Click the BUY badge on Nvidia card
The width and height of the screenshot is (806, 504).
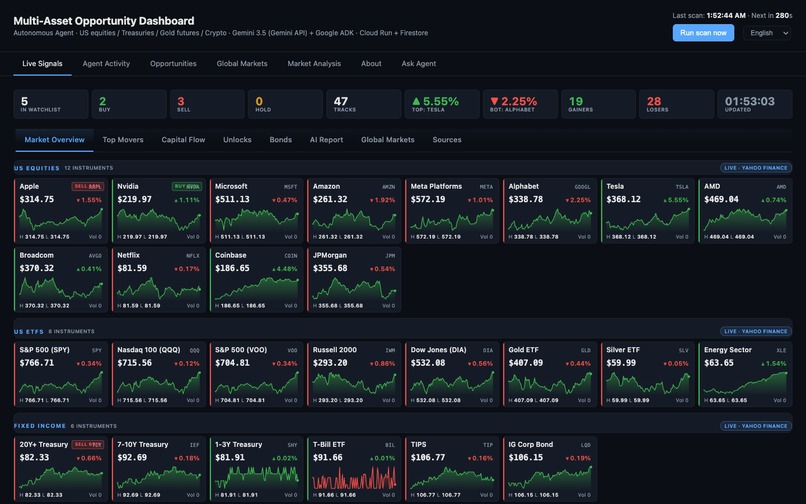(187, 187)
